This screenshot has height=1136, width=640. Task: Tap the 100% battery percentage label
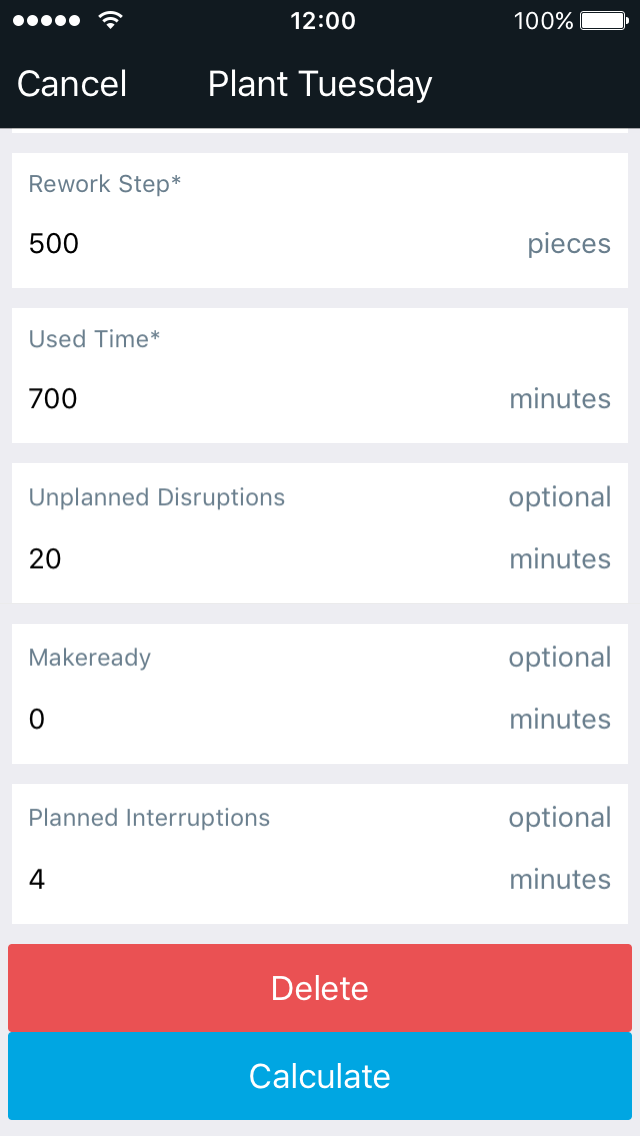coord(544,19)
